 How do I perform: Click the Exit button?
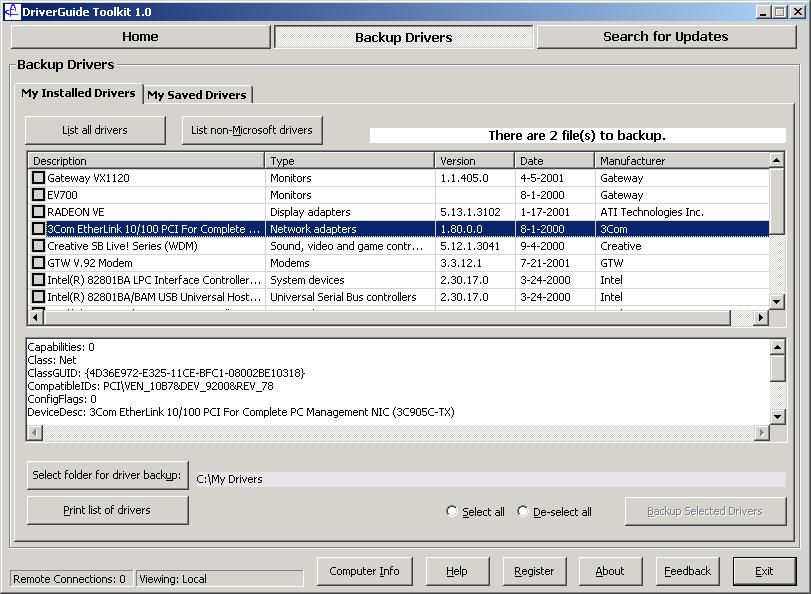(x=764, y=571)
